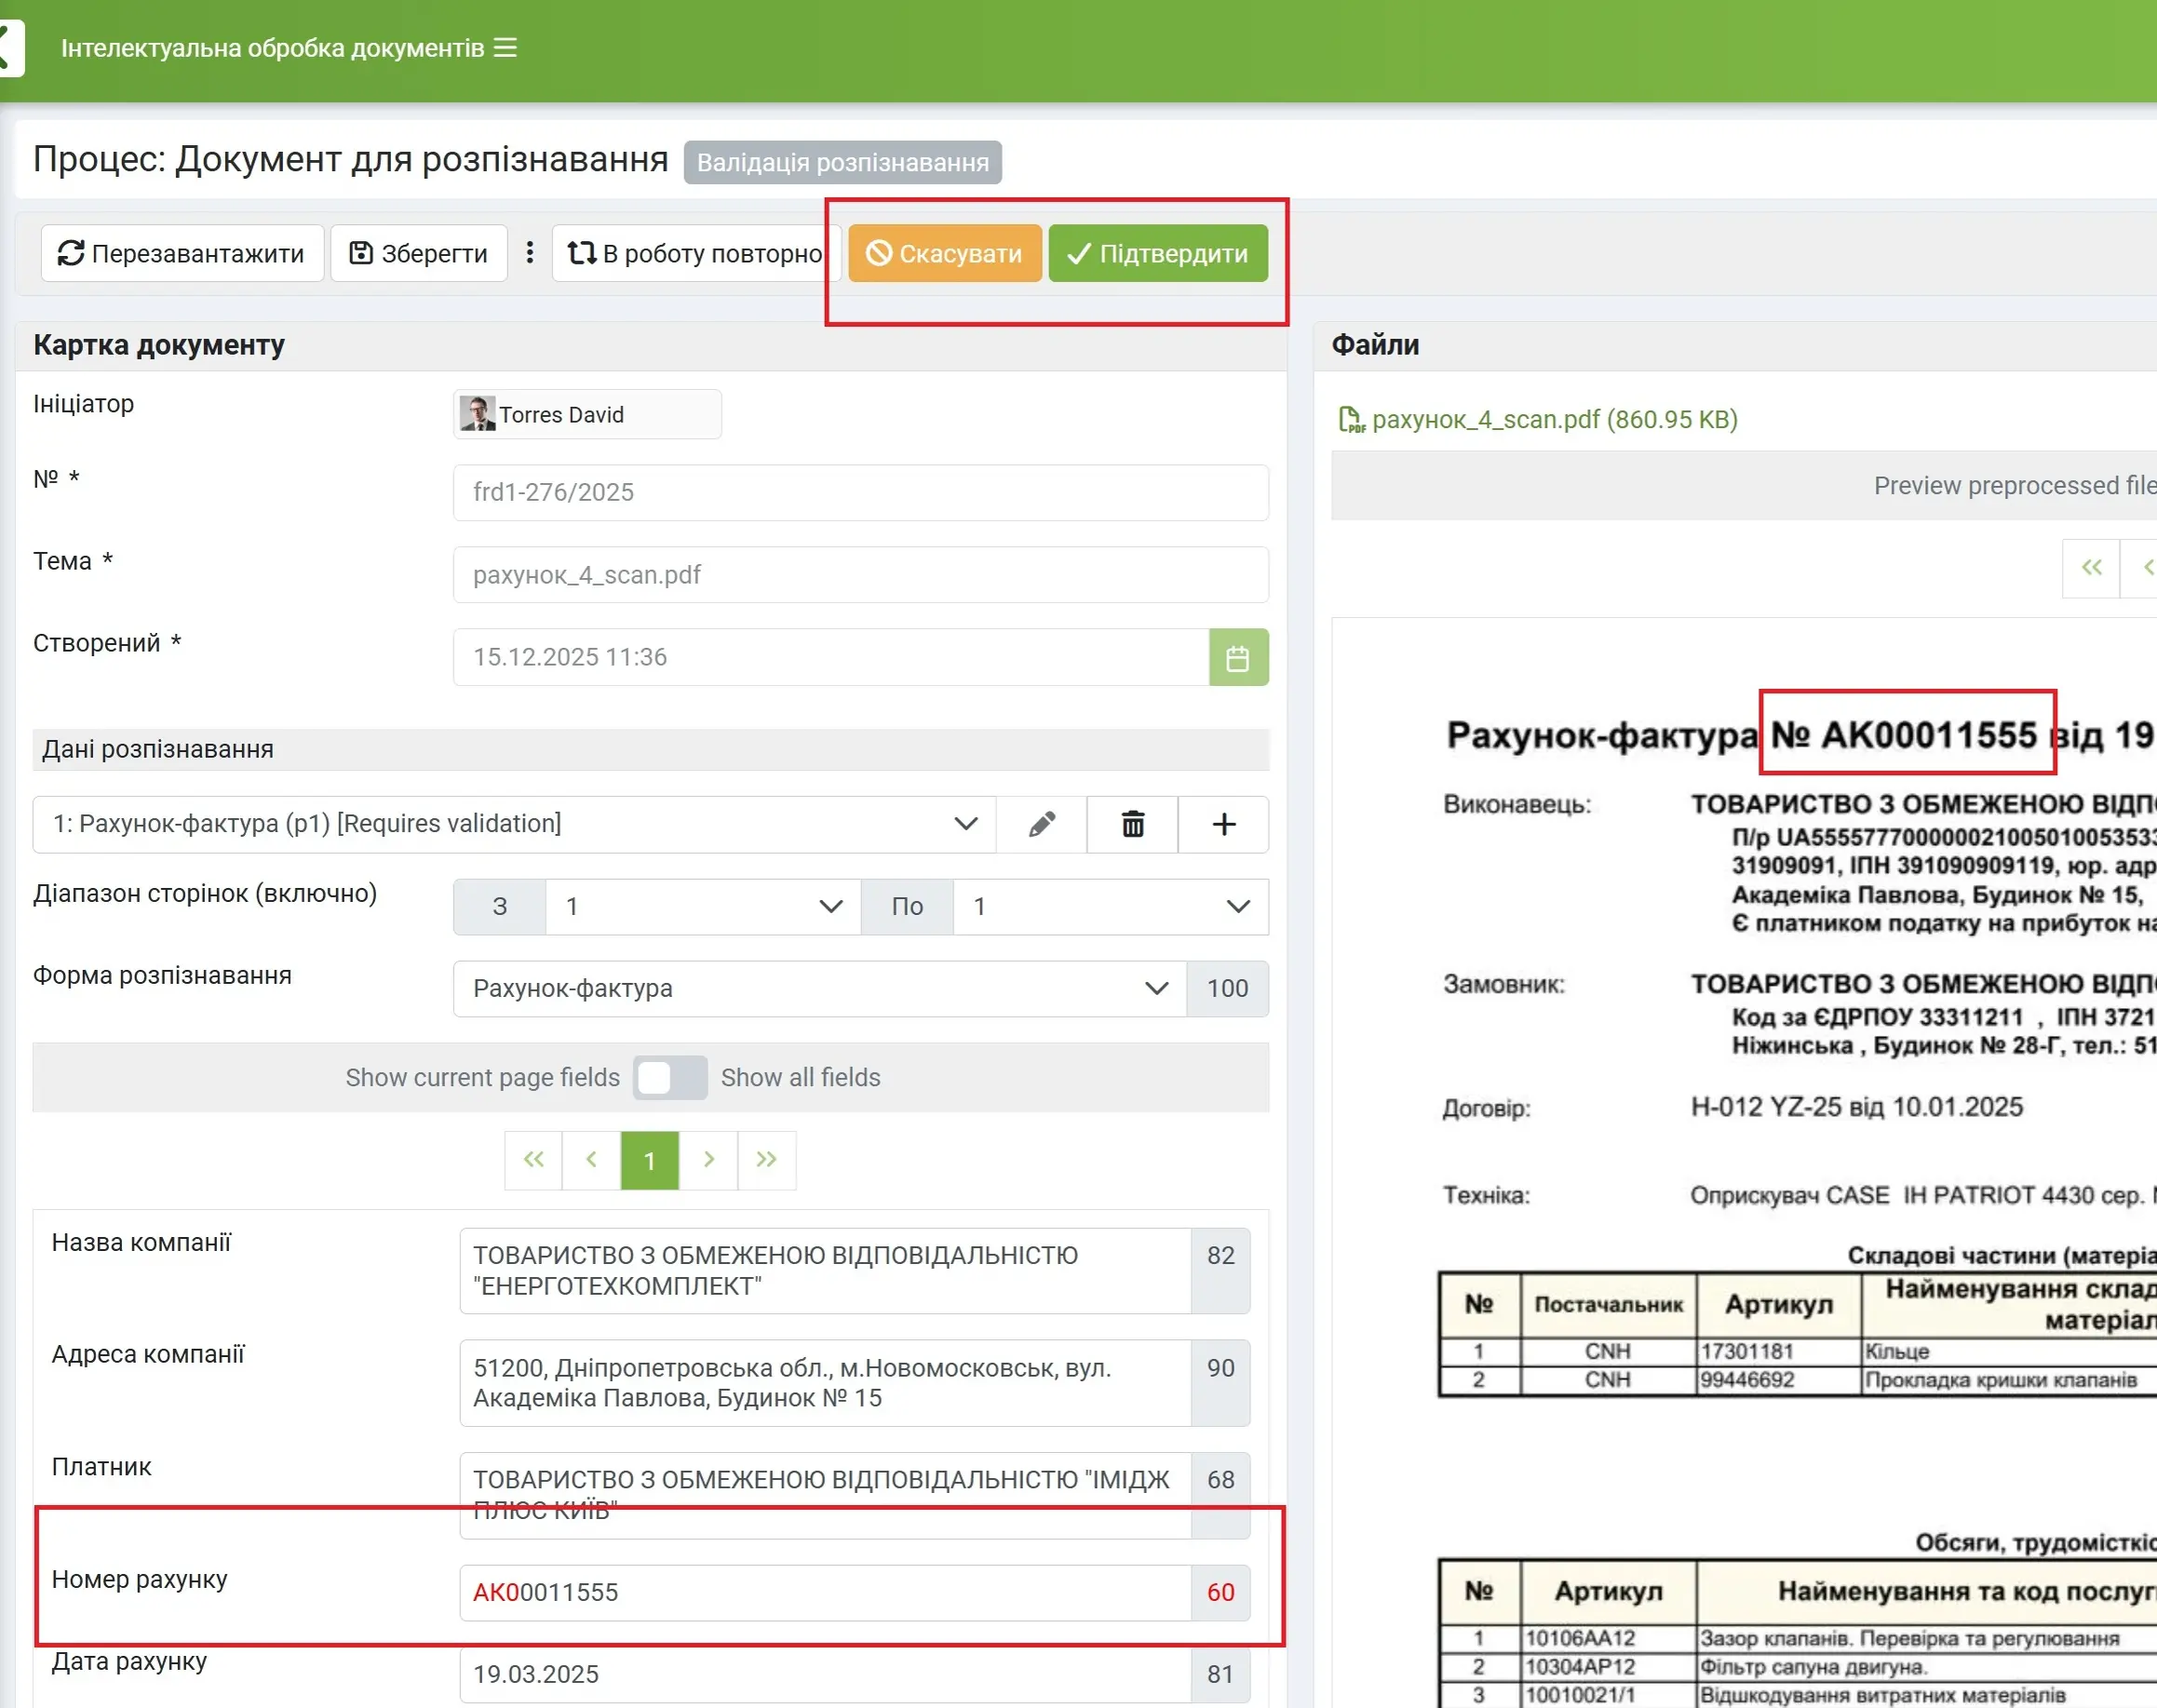Image resolution: width=2157 pixels, height=1708 pixels.
Task: Click page 1 in fields pagination
Action: coord(649,1160)
